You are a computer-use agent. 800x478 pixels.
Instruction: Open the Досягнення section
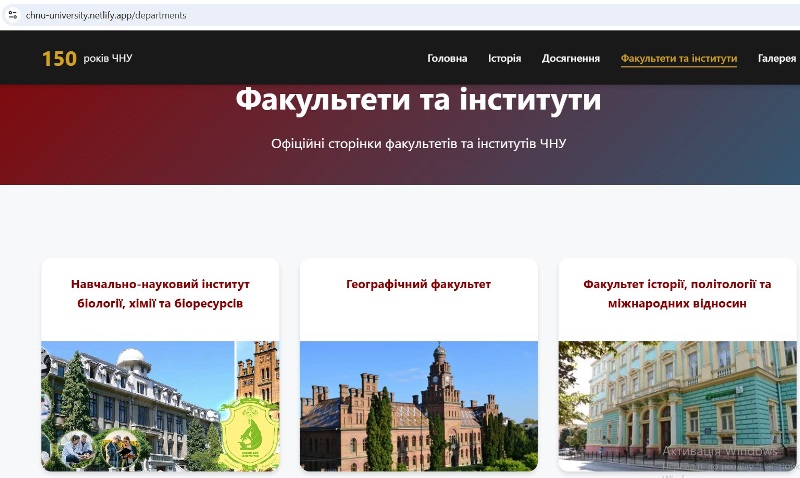570,59
